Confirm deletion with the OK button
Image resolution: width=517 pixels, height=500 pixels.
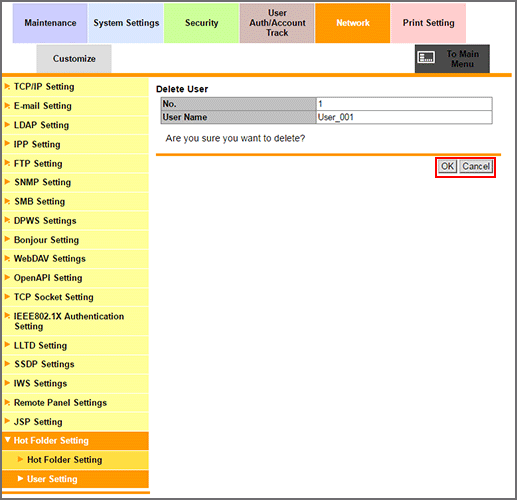(x=447, y=166)
